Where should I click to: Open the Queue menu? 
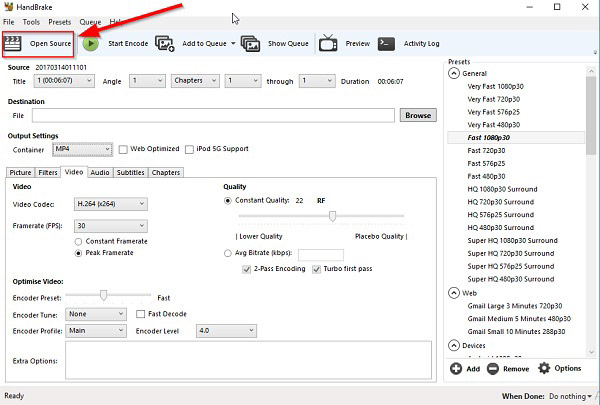pyautogui.click(x=90, y=22)
